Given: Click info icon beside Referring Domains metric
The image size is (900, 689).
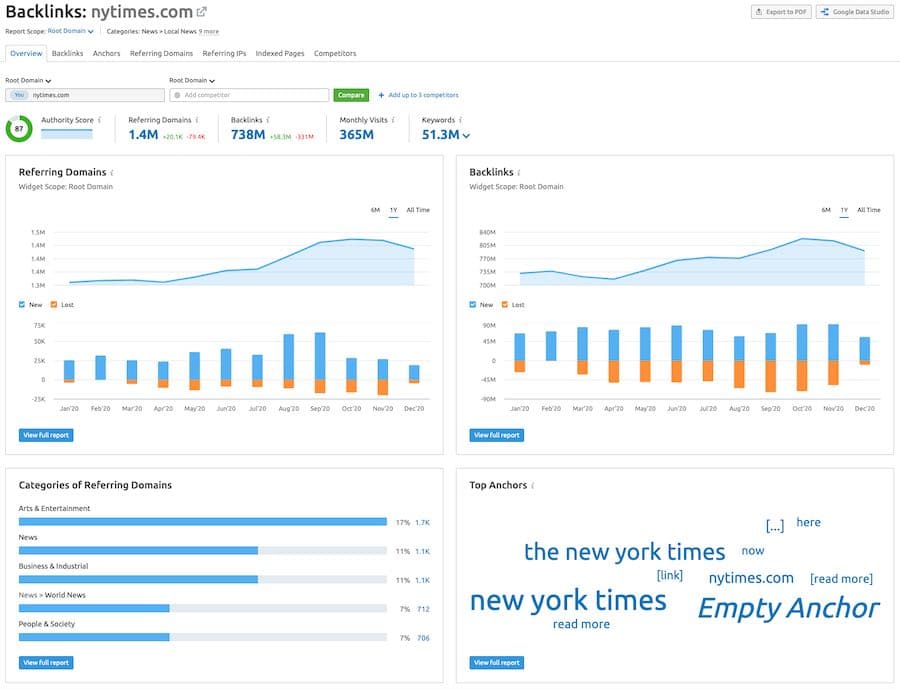Looking at the screenshot, I should point(197,120).
